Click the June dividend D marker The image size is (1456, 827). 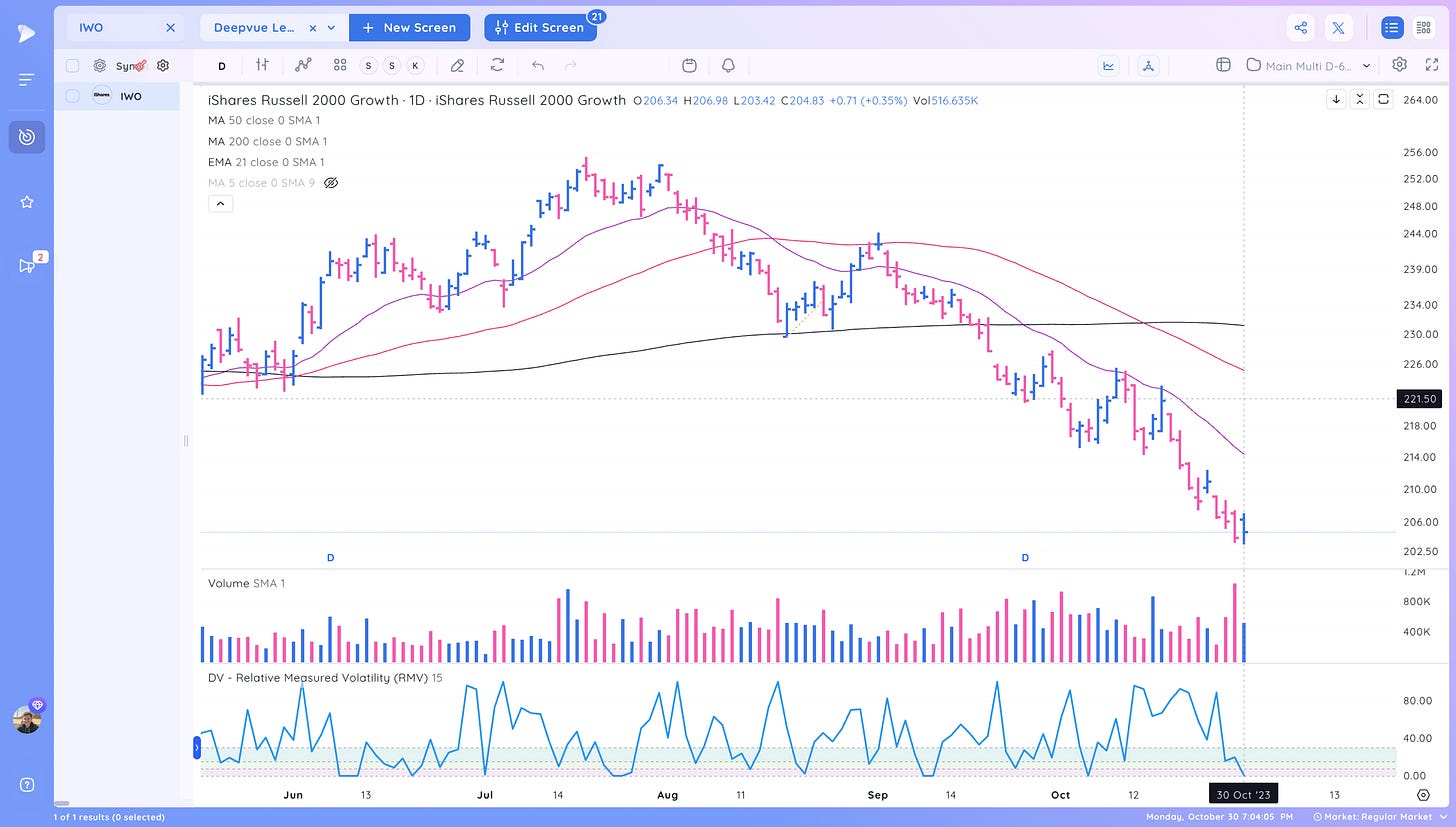[330, 557]
